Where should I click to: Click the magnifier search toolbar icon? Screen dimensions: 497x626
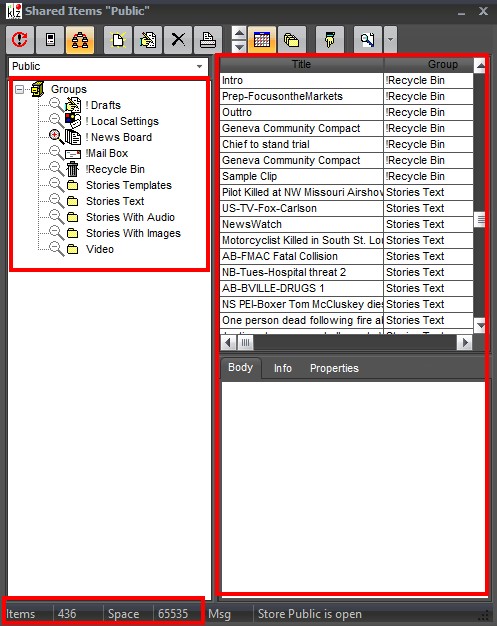click(x=368, y=40)
